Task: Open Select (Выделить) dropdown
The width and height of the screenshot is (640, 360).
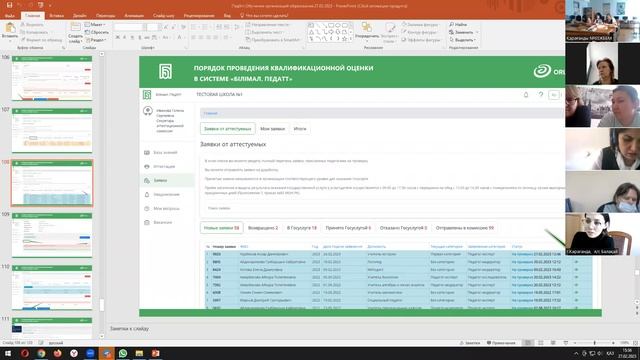Action: pyautogui.click(x=462, y=40)
